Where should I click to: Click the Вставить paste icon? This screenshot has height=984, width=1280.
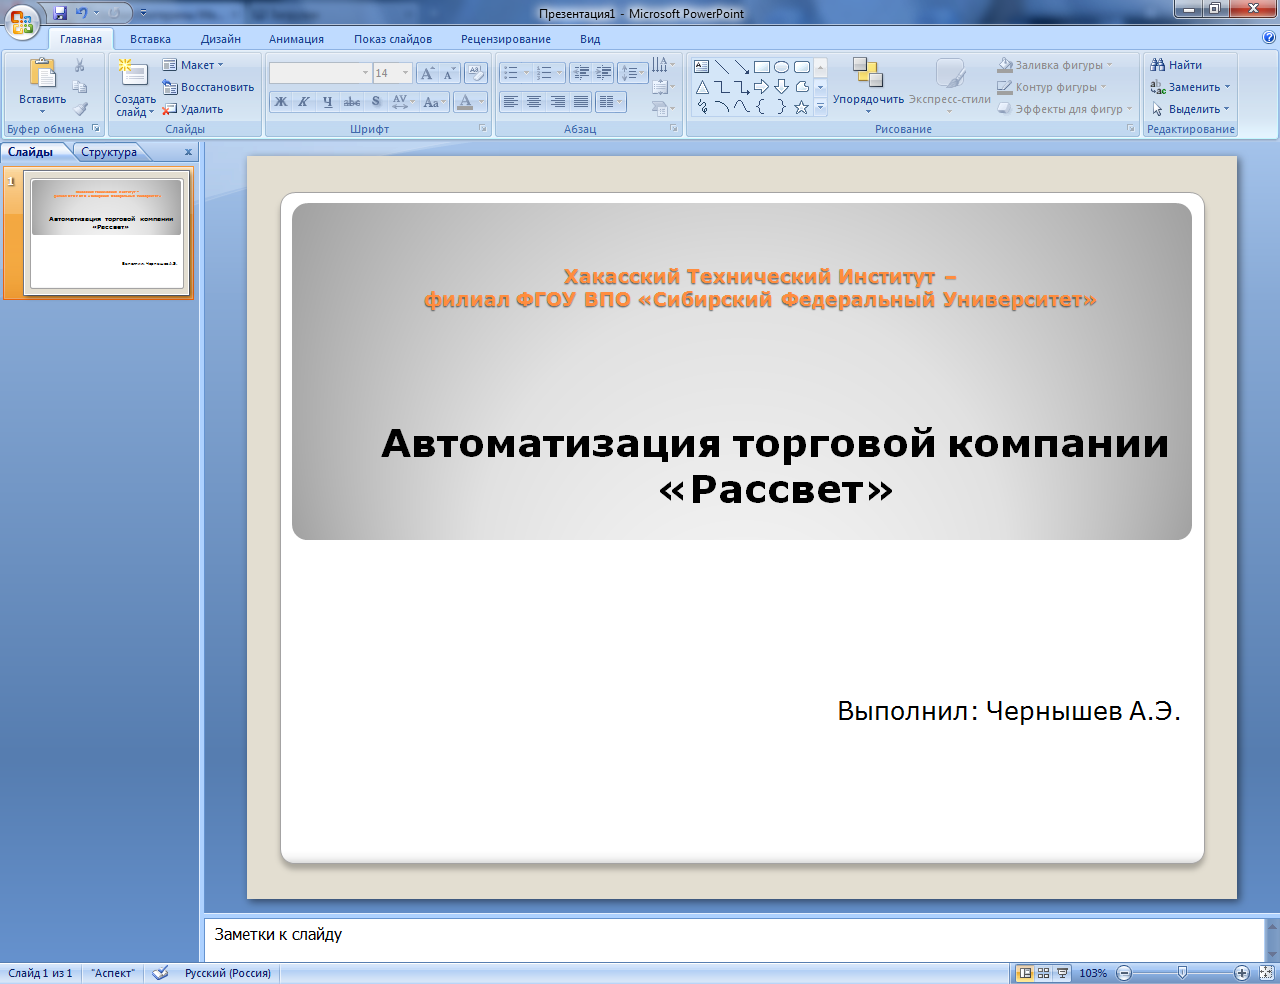click(x=42, y=74)
